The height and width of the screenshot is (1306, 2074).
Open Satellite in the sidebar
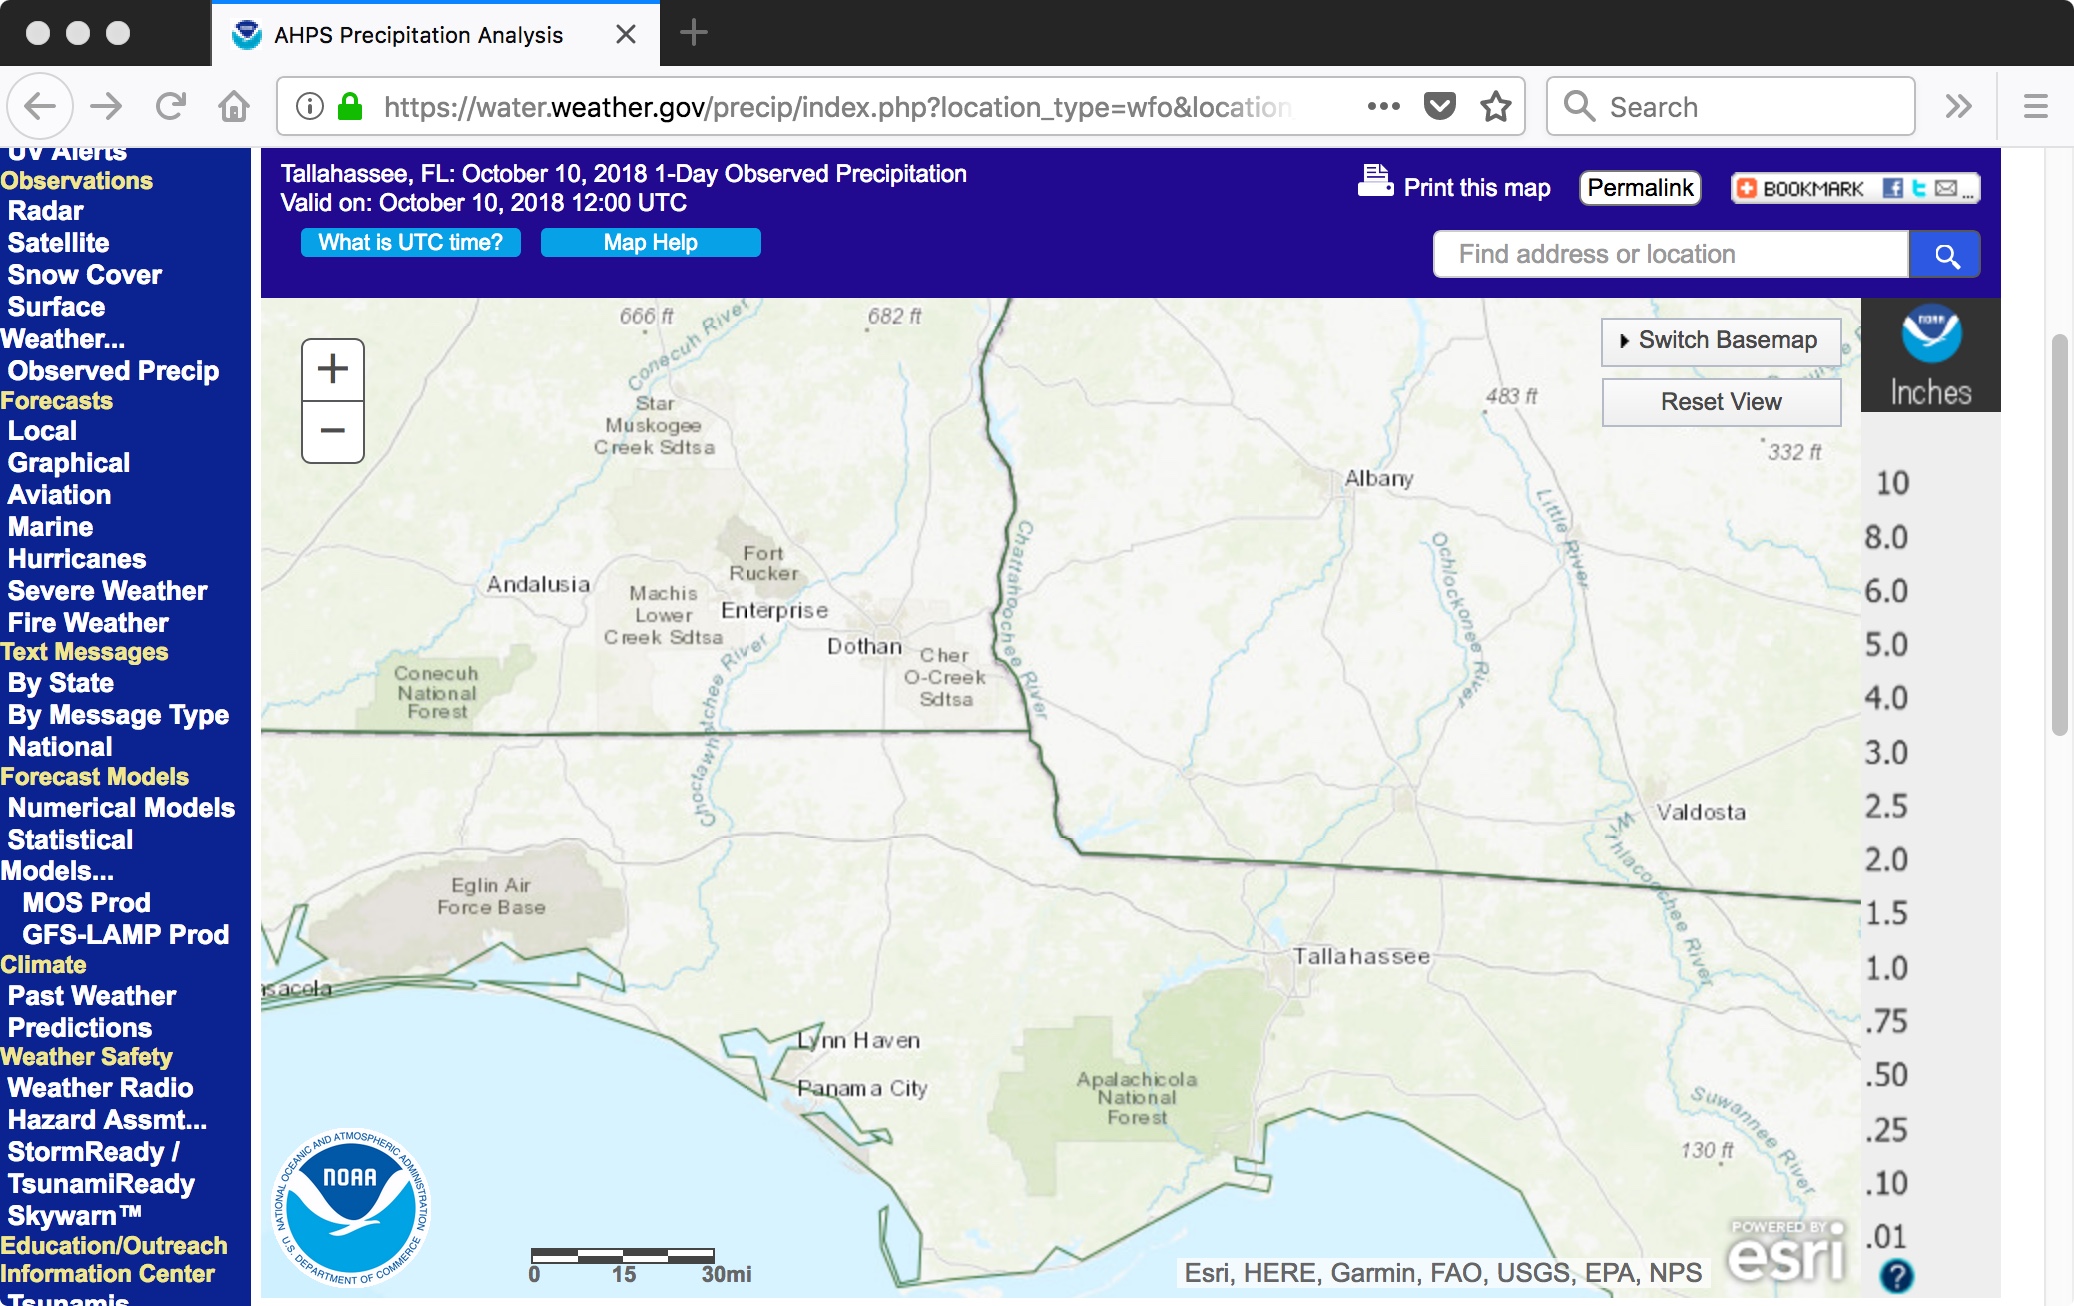pyautogui.click(x=58, y=243)
